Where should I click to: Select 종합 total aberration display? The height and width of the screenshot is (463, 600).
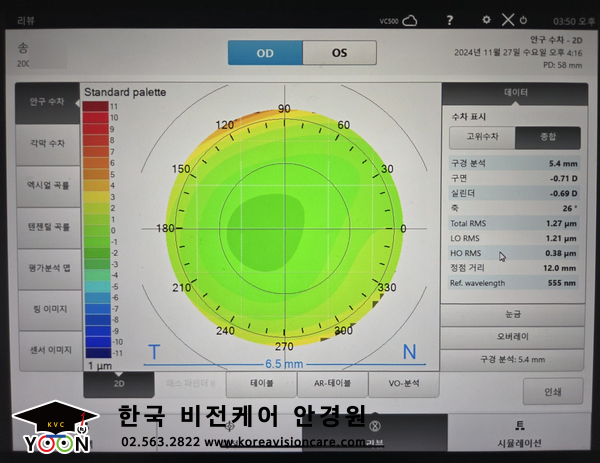pos(546,137)
